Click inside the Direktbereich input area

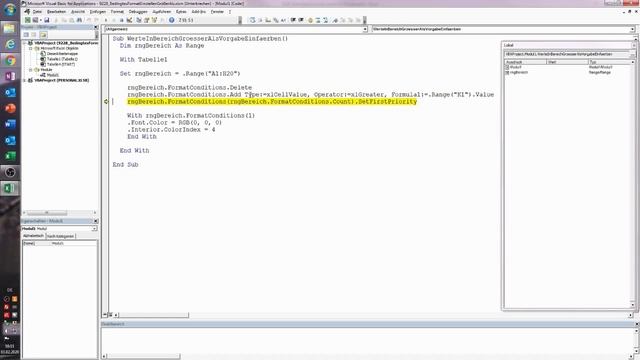[x=367, y=340]
